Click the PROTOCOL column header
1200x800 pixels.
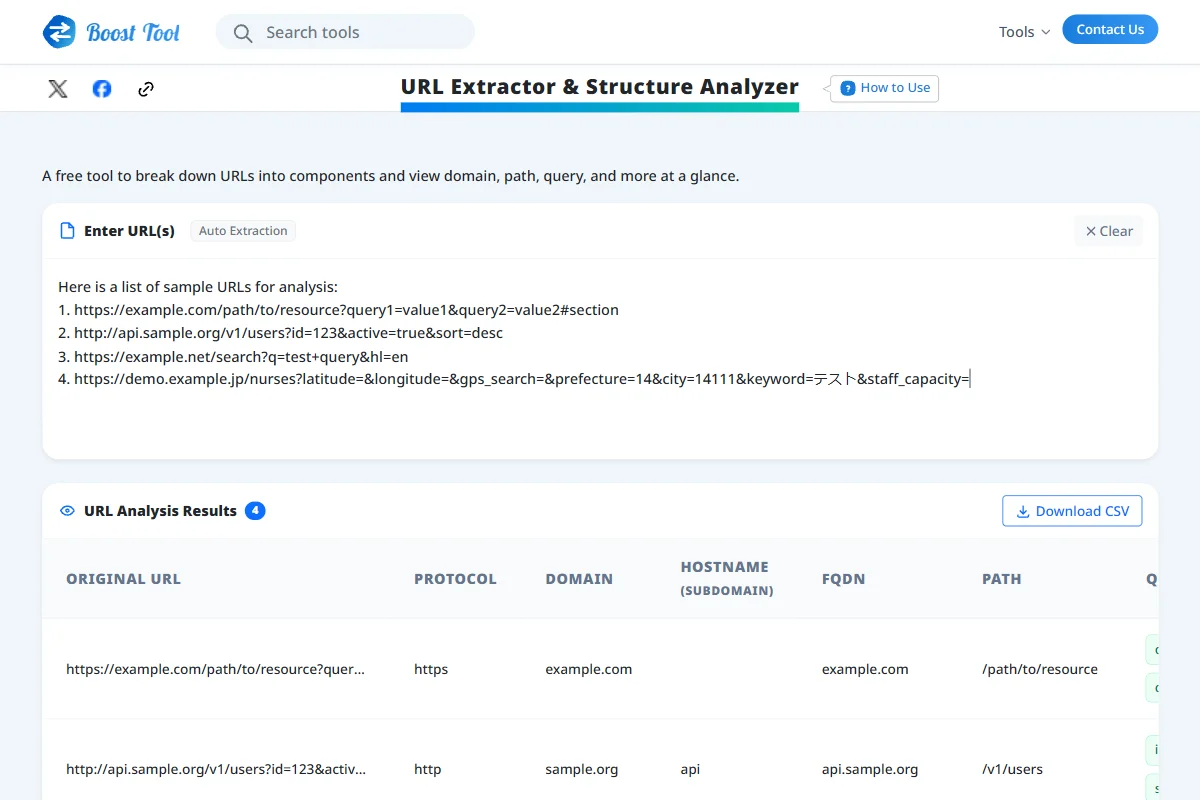click(455, 579)
